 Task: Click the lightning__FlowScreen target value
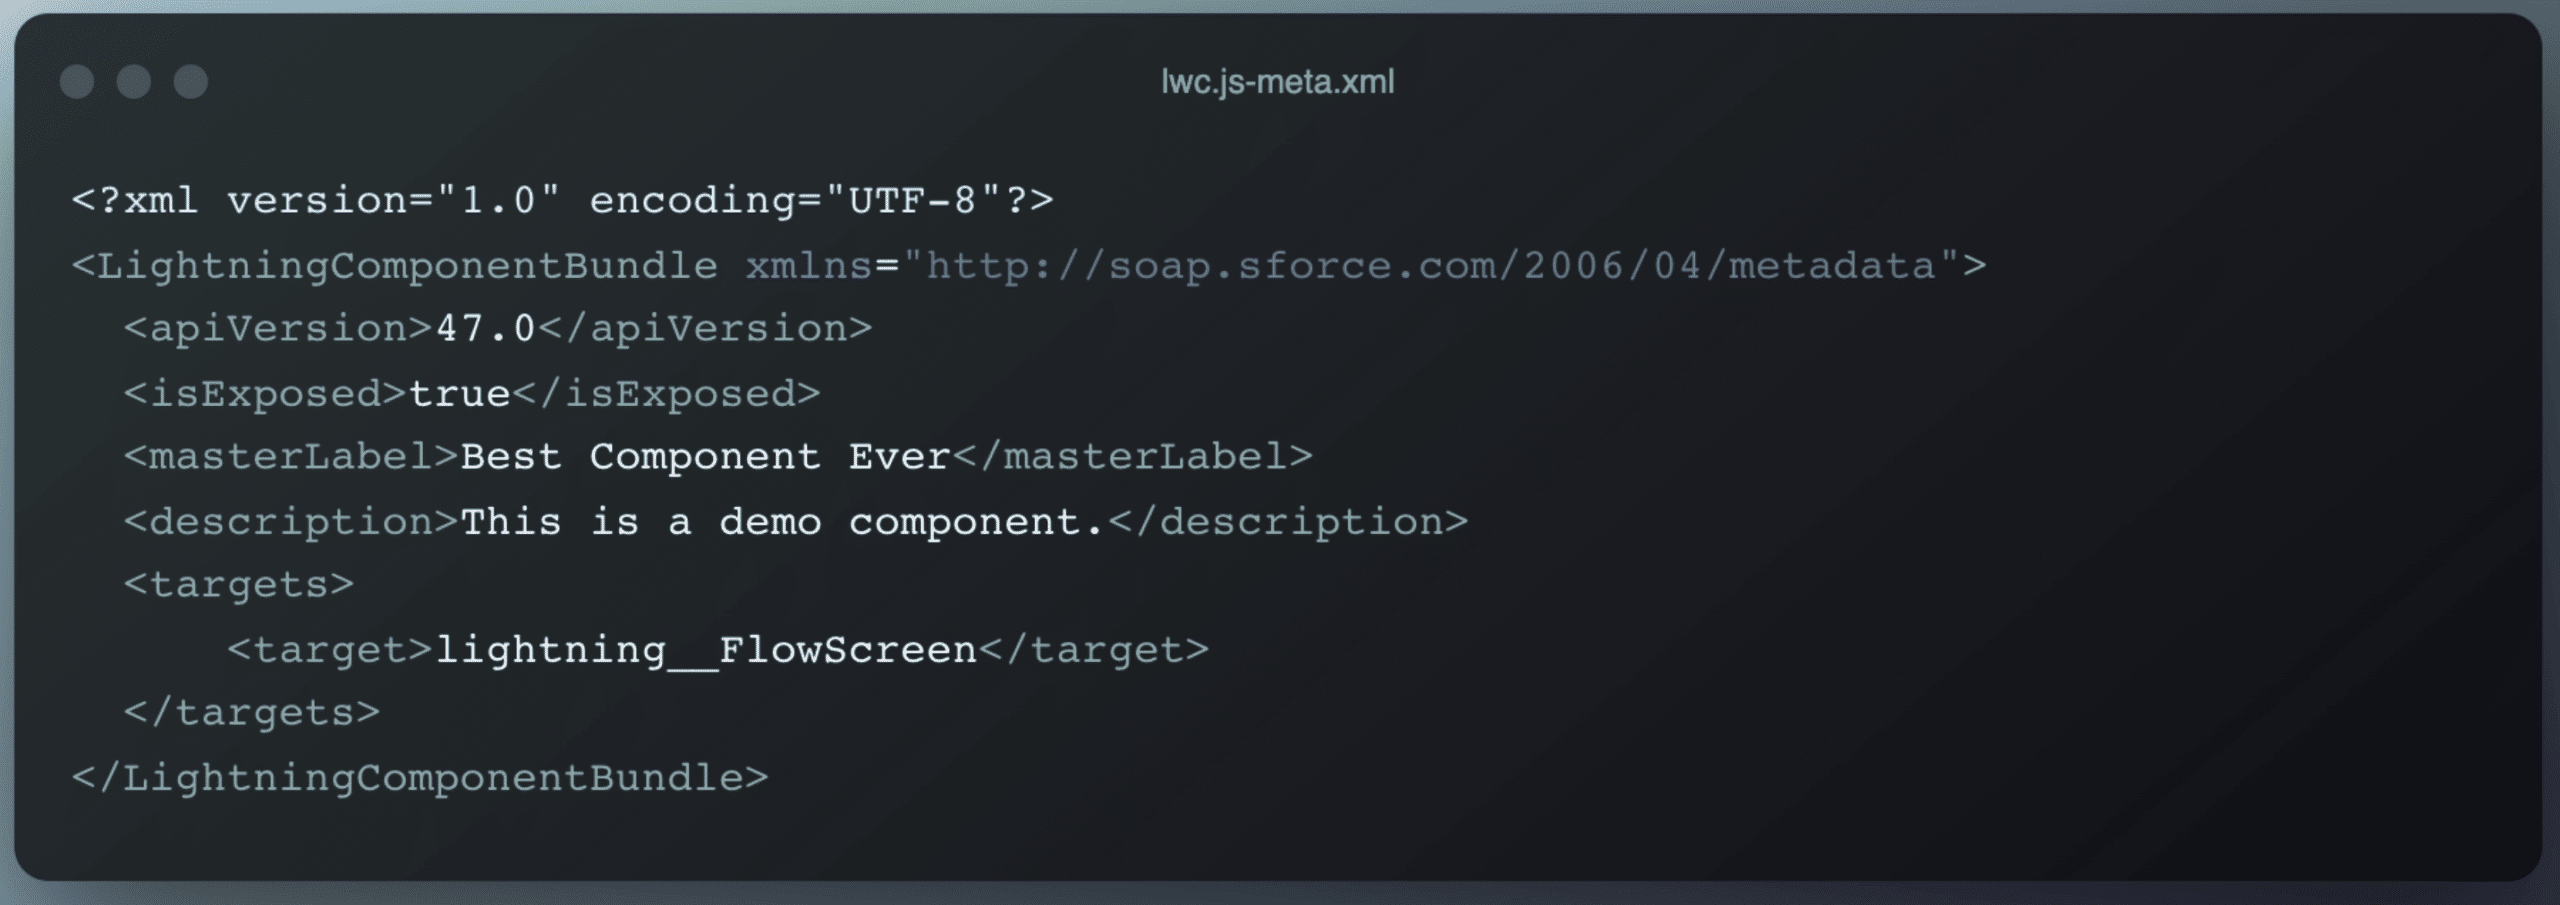(706, 650)
